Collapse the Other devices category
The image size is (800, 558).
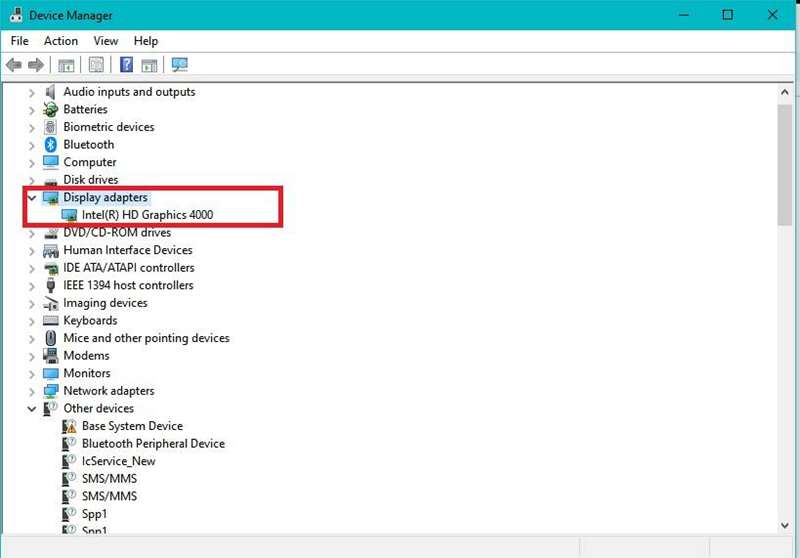[x=32, y=409]
